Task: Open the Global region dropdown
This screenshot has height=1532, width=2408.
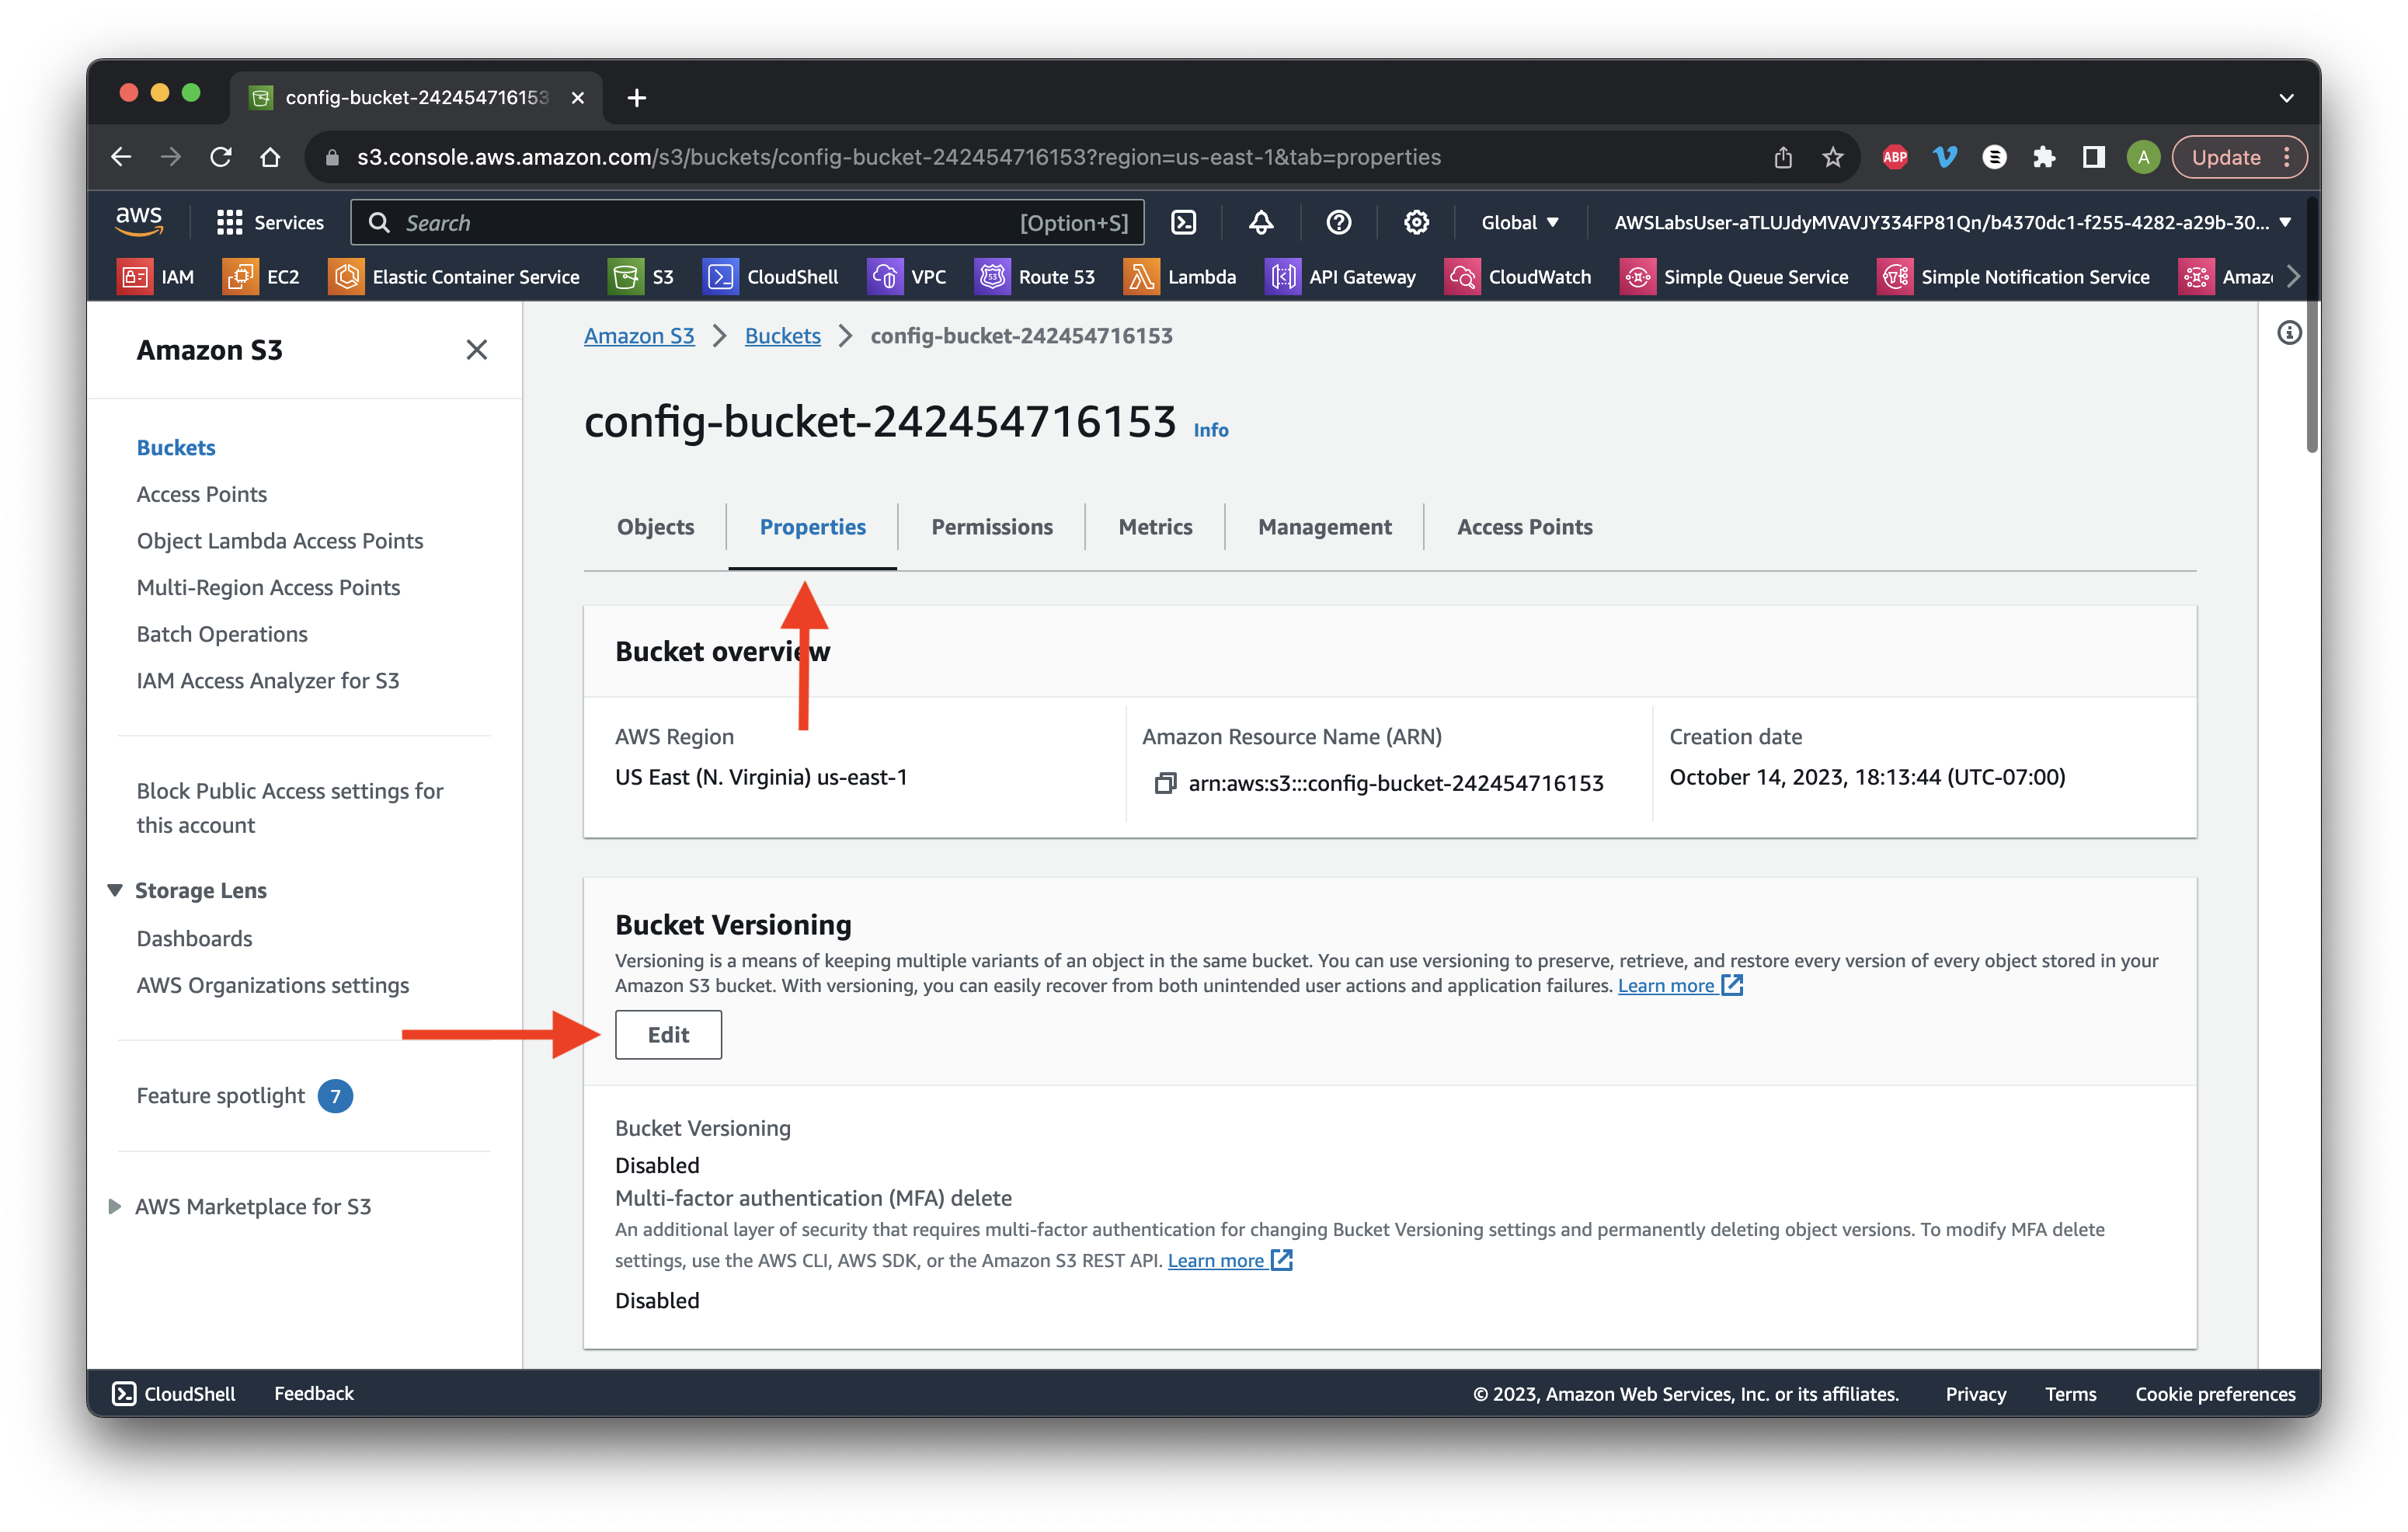Action: (1519, 222)
